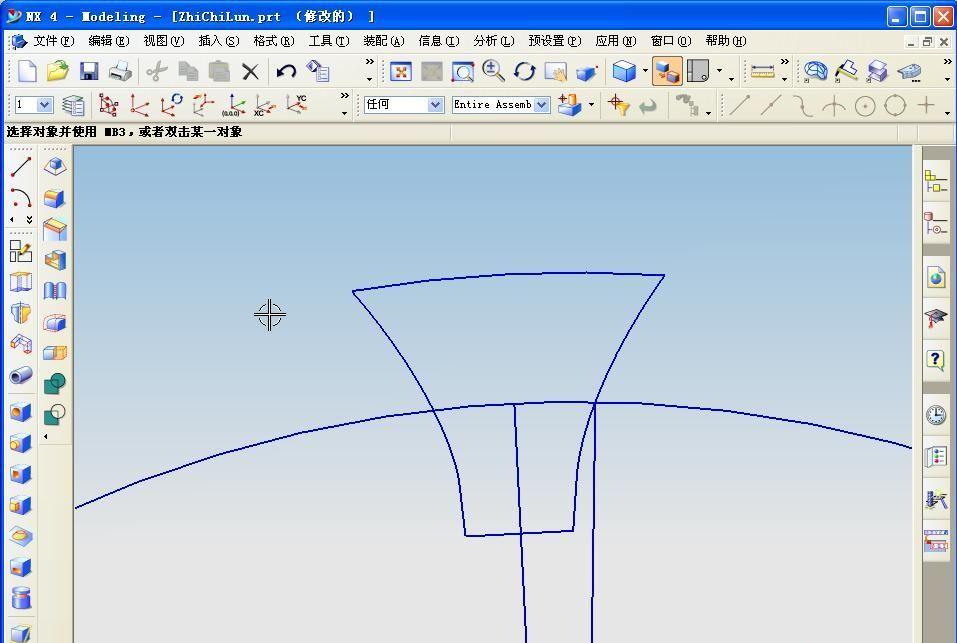Click the Fit view icon
Image resolution: width=957 pixels, height=643 pixels.
[x=401, y=71]
